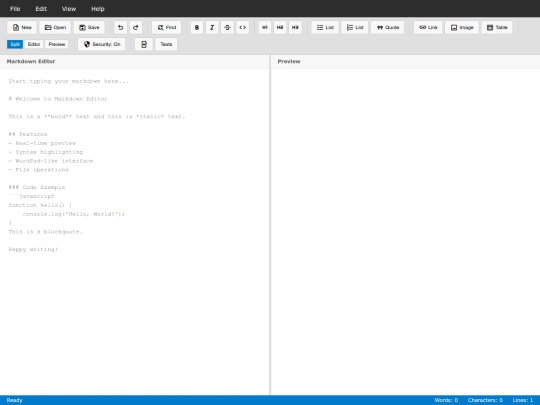Click the Words: 0 counter
This screenshot has height=405, width=540.
click(x=446, y=400)
